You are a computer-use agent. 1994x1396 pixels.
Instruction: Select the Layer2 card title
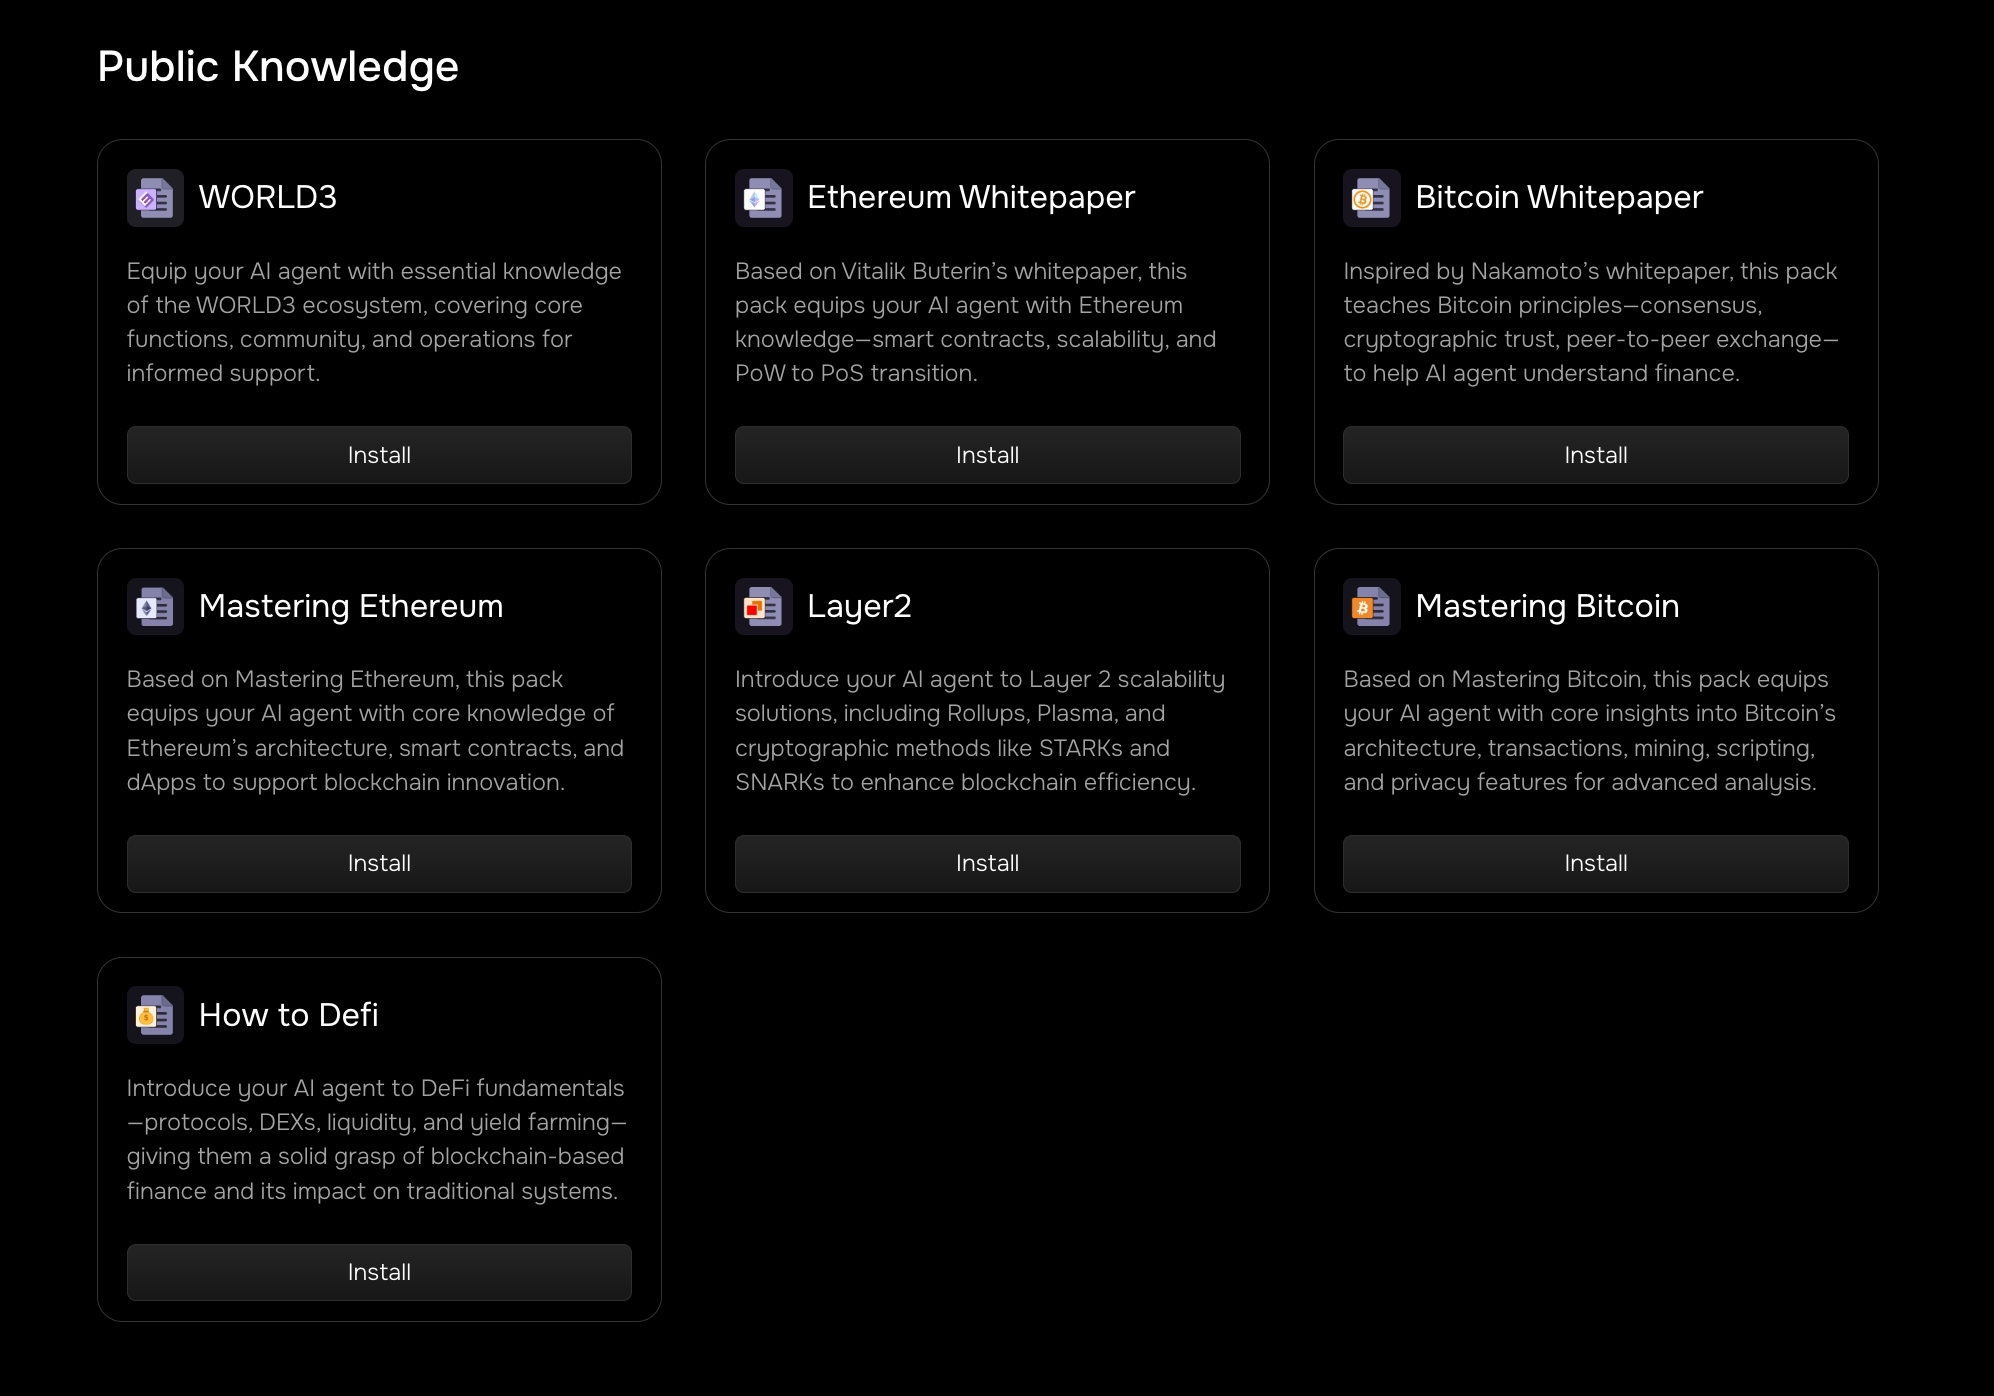(859, 607)
